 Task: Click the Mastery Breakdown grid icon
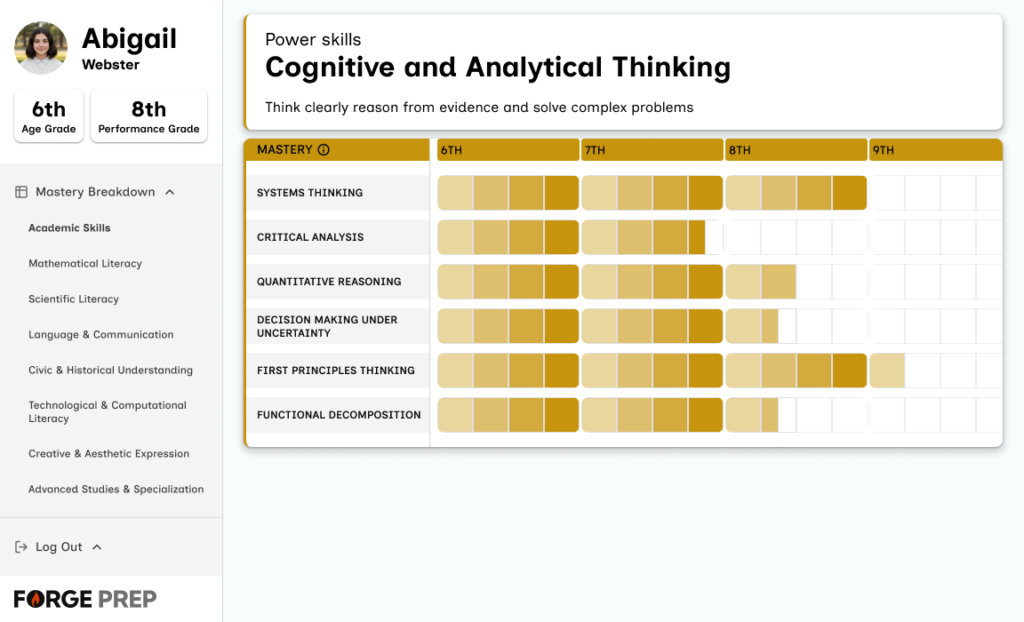tap(21, 192)
